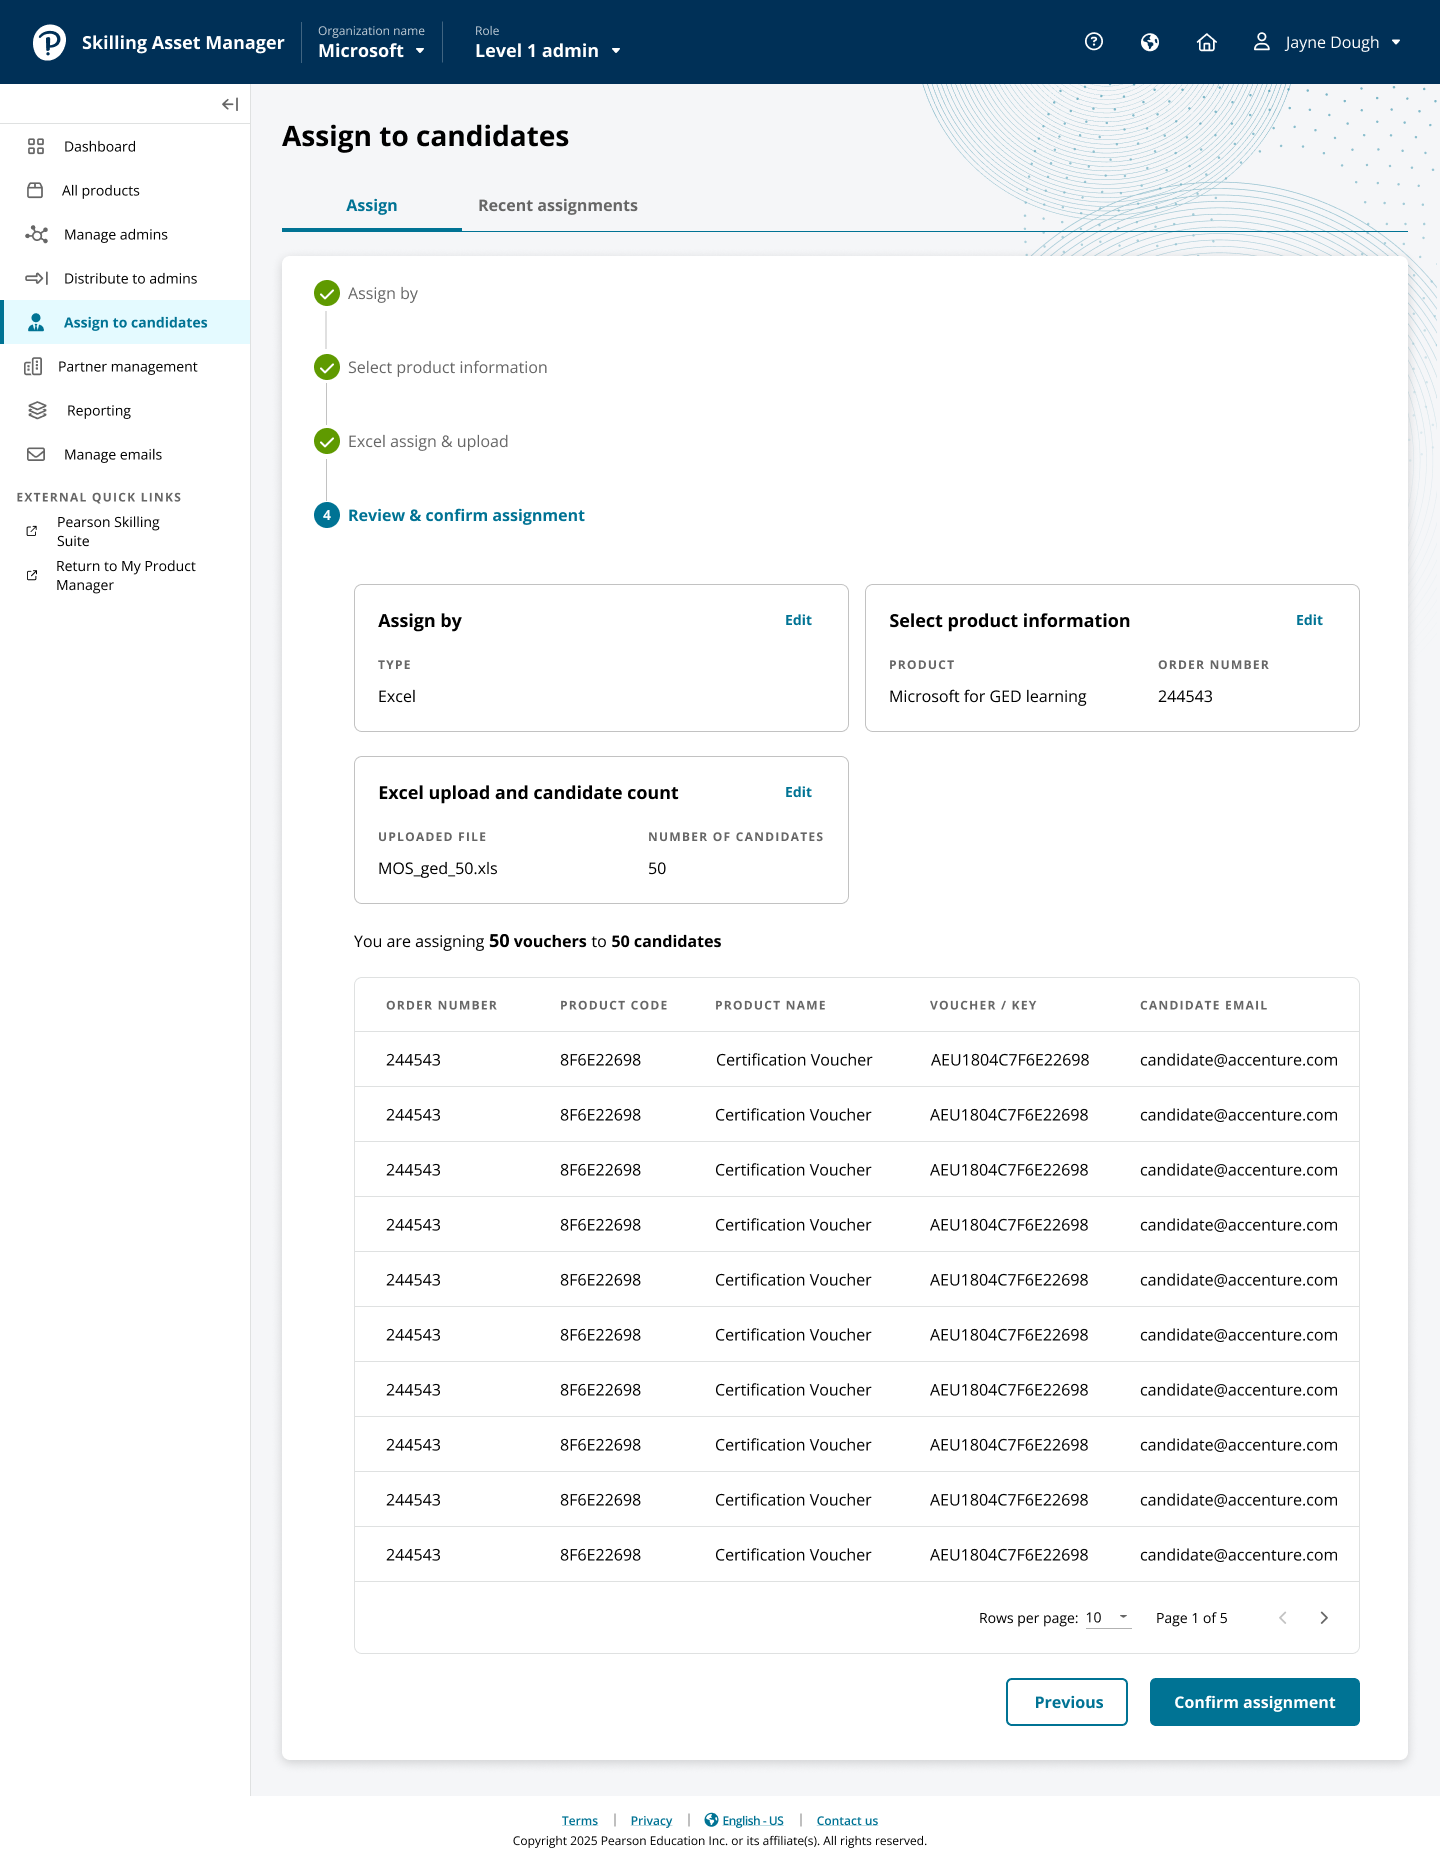The width and height of the screenshot is (1440, 1864).
Task: Open the rows per page dropdown
Action: click(1108, 1618)
